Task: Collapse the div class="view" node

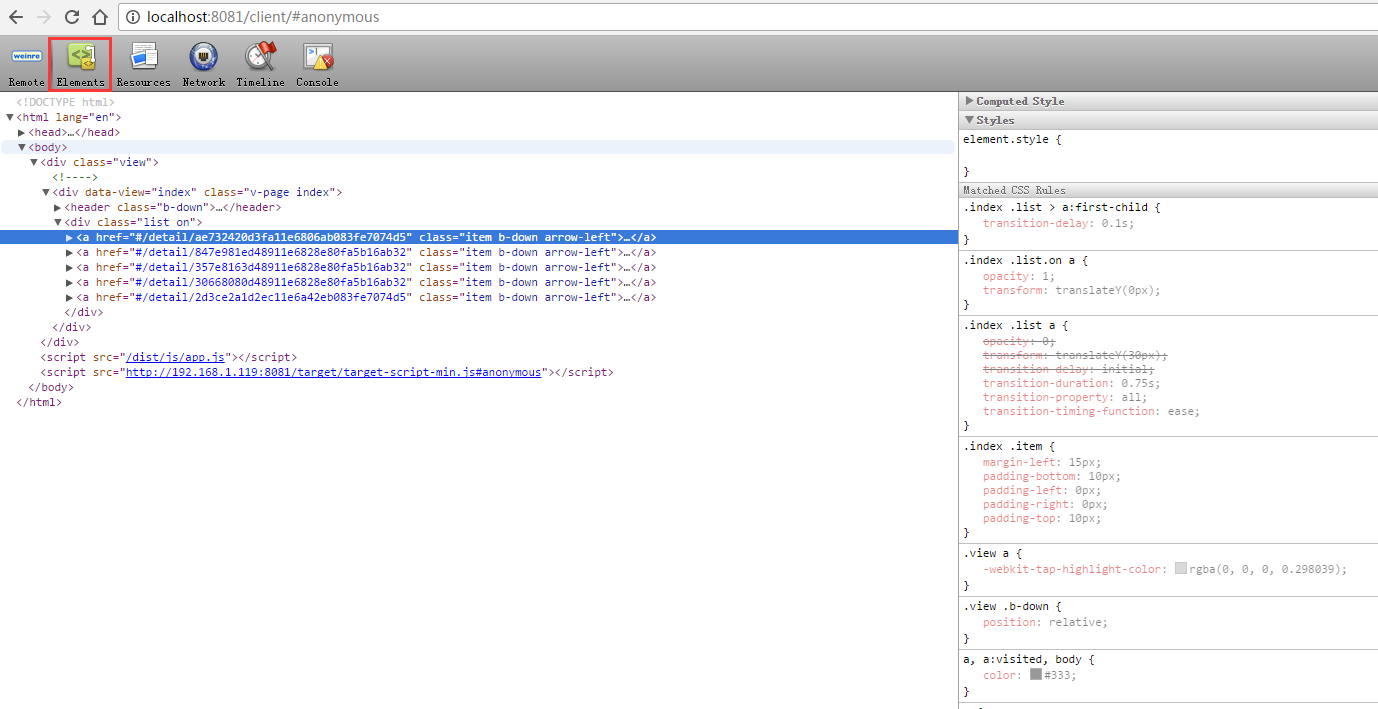Action: coord(34,162)
